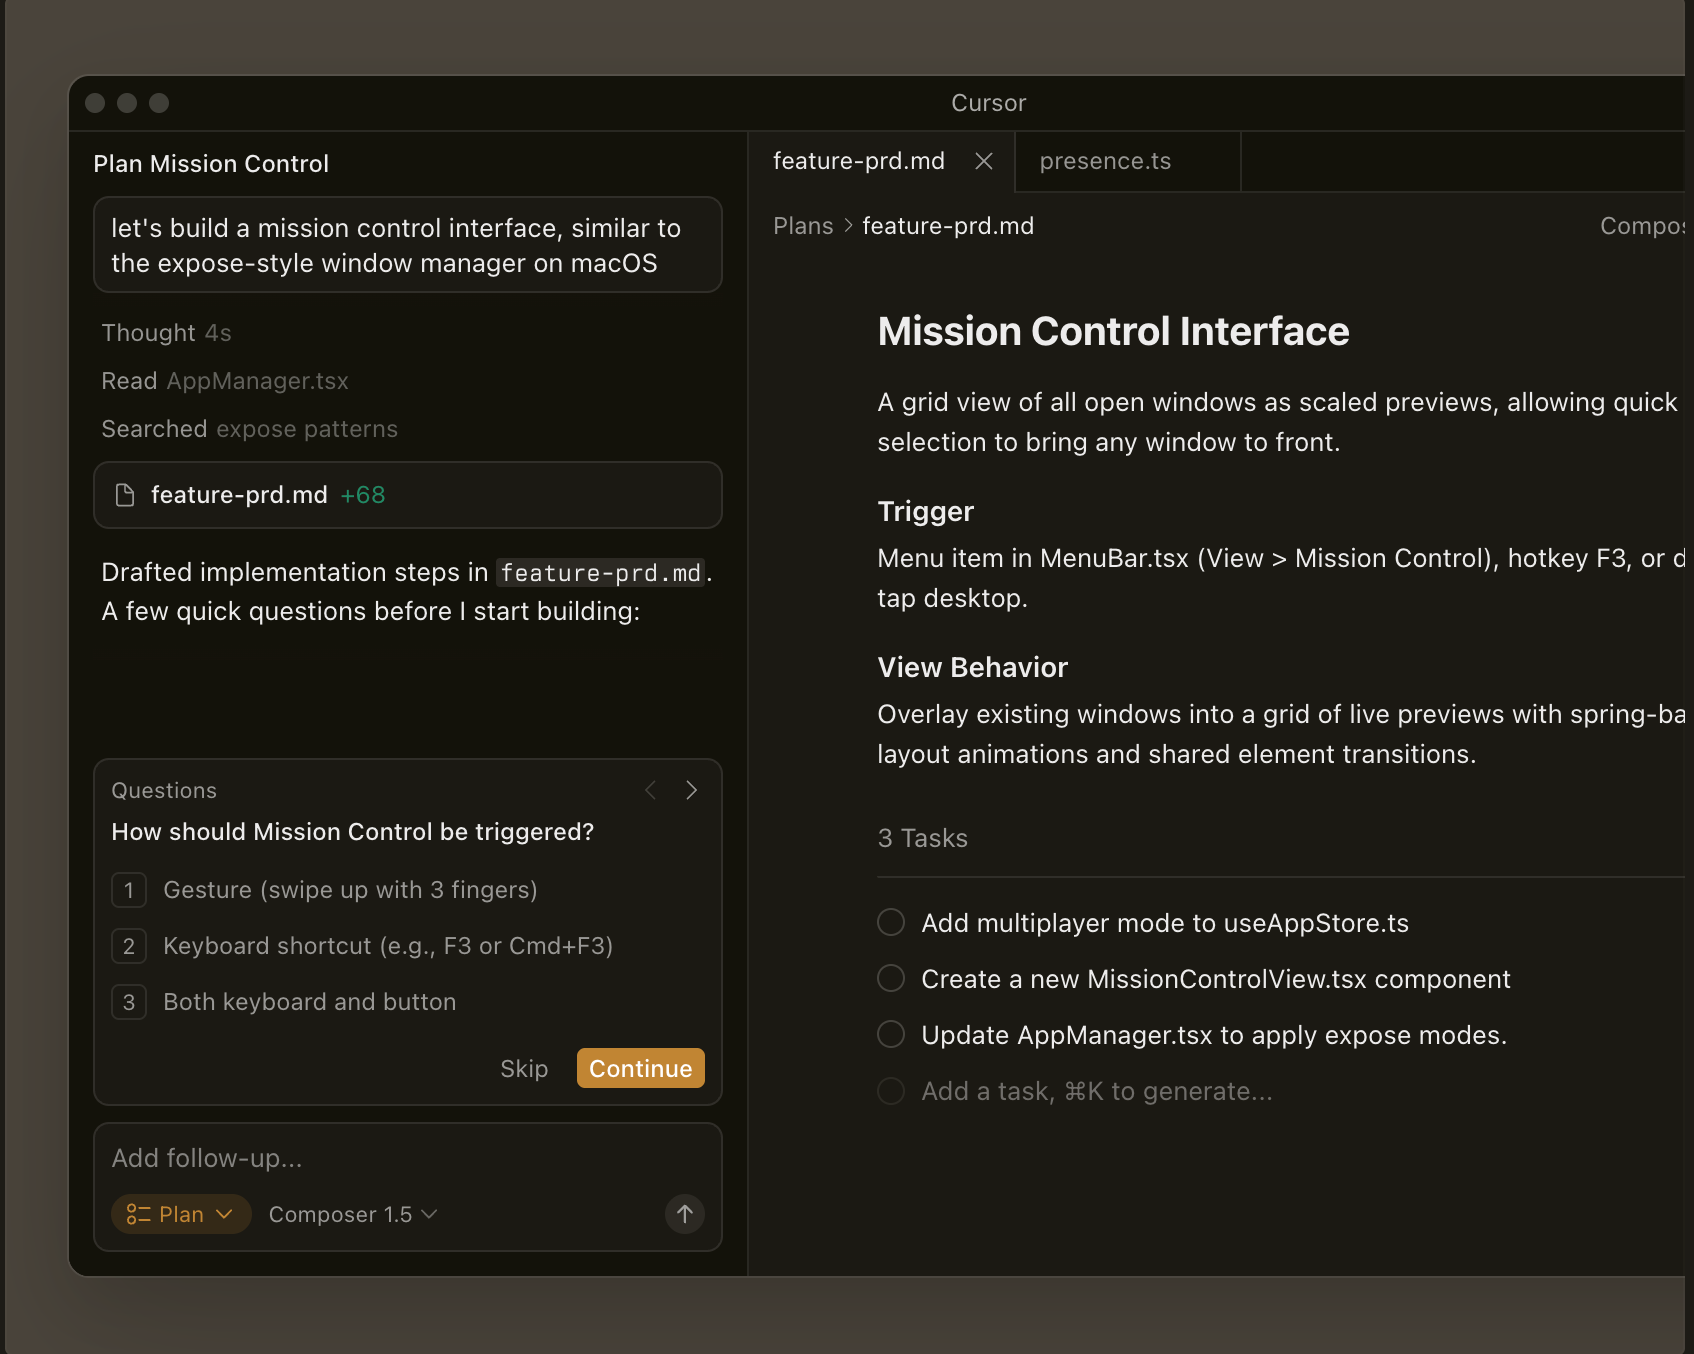1694x1354 pixels.
Task: Select number 2 key badge for Keyboard shortcut
Action: (x=129, y=946)
